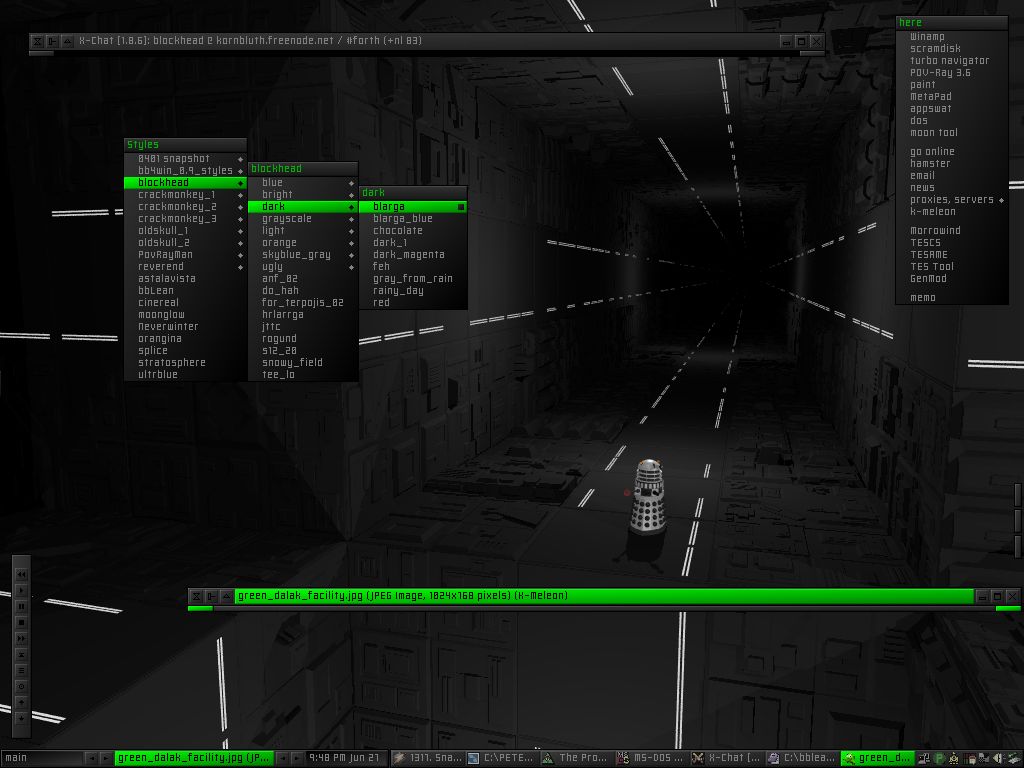Click the sticky pin icon on K-Meleon titlebar

[x=212, y=596]
